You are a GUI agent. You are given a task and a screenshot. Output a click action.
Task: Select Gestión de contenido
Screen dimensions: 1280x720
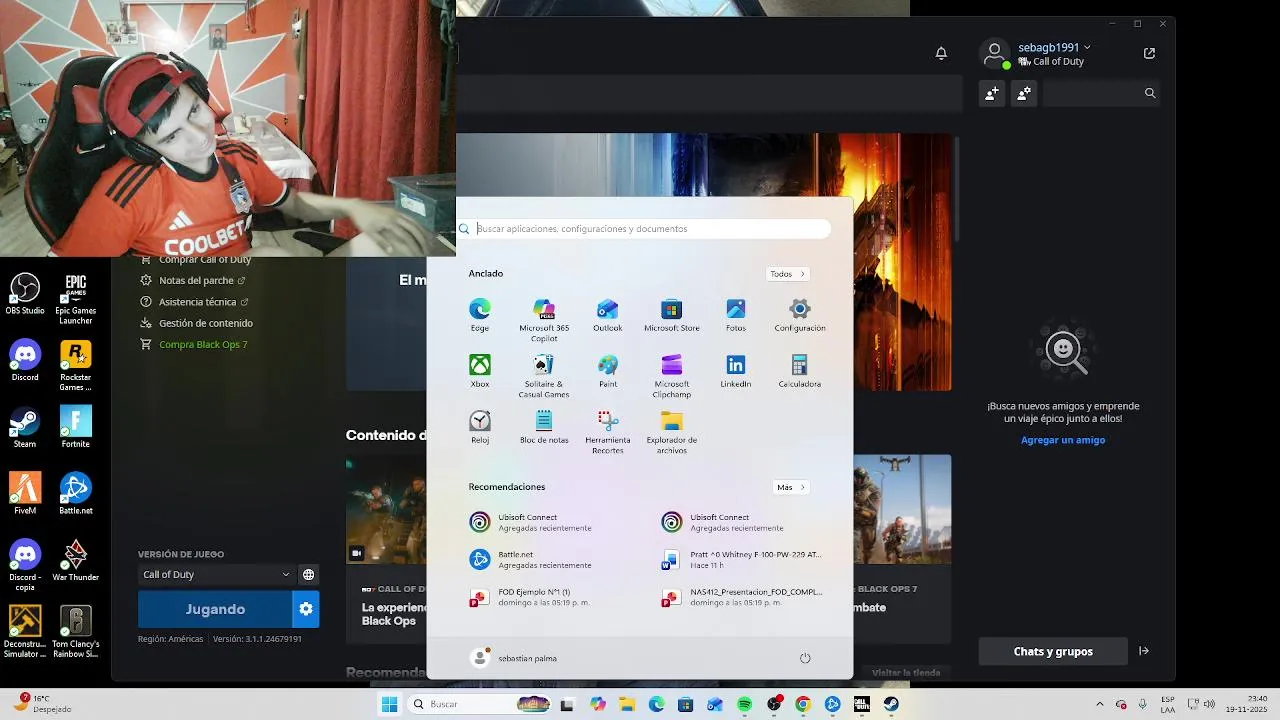tap(197, 323)
